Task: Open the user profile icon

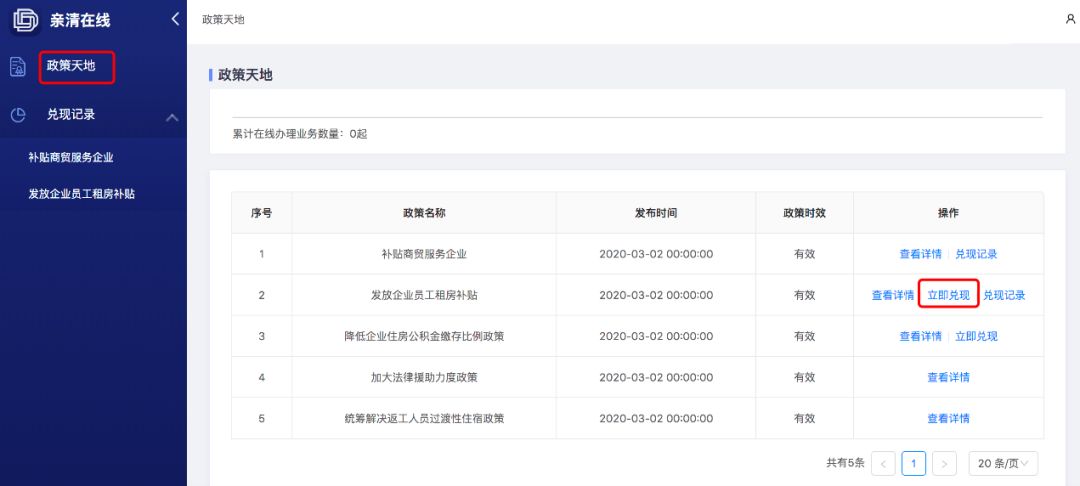Action: (1070, 19)
